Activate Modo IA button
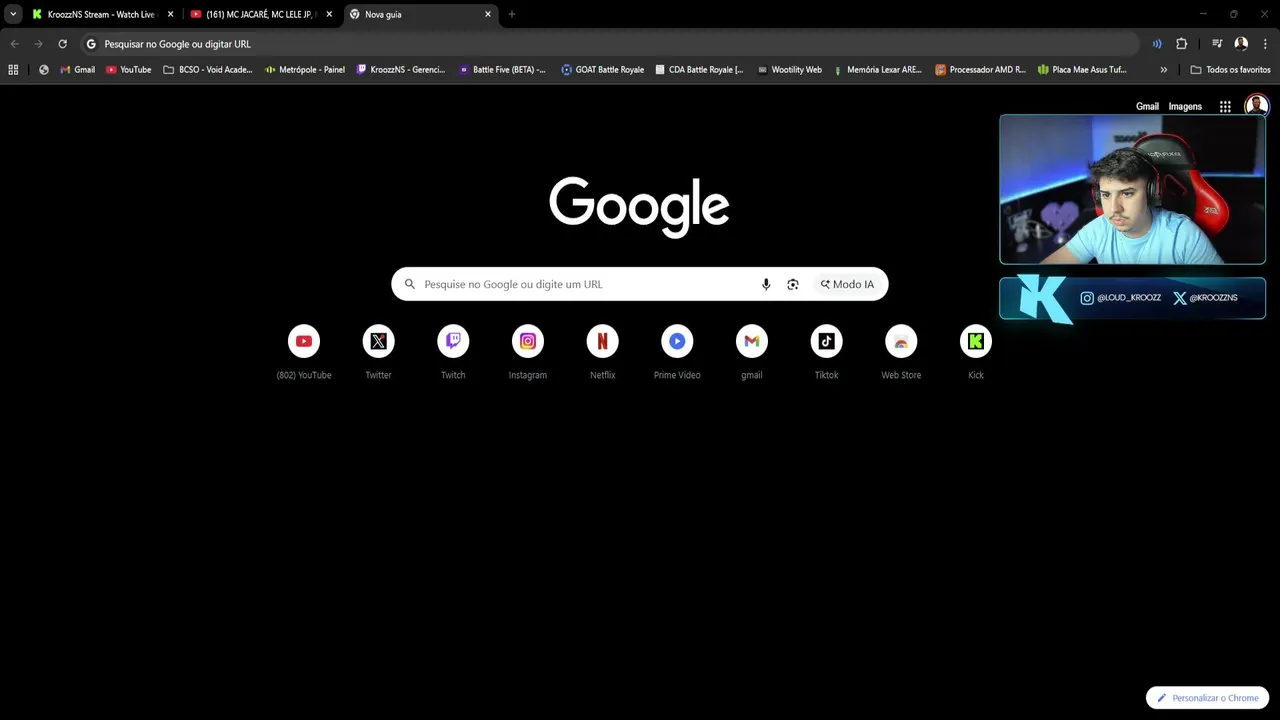Viewport: 1280px width, 720px height. pos(847,284)
